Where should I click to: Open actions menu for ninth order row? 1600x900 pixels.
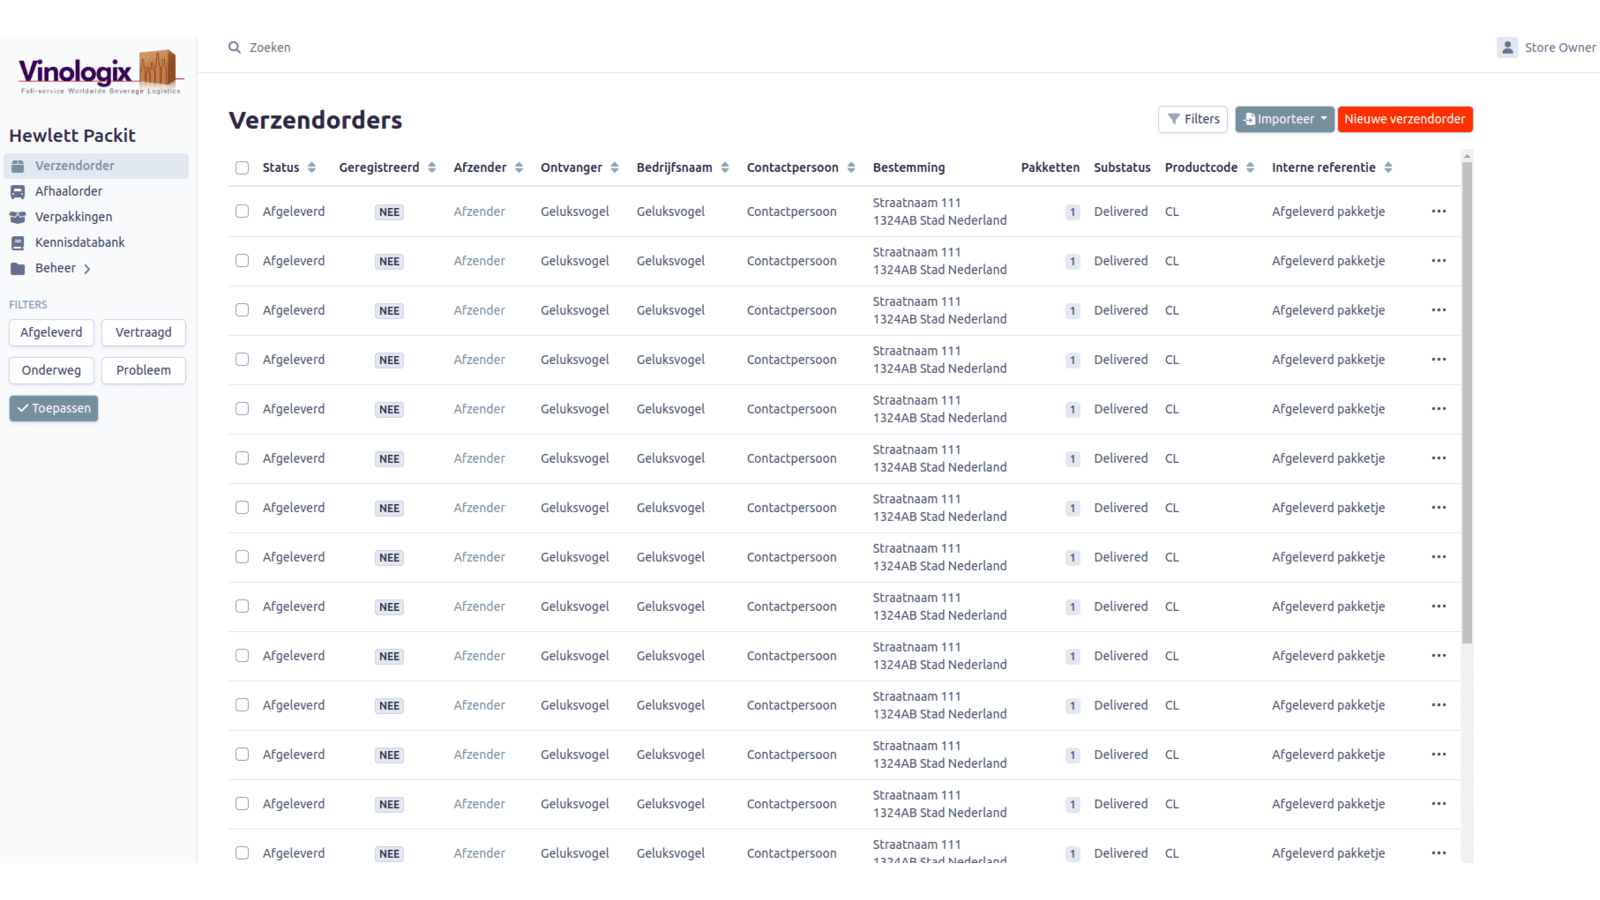pyautogui.click(x=1439, y=606)
